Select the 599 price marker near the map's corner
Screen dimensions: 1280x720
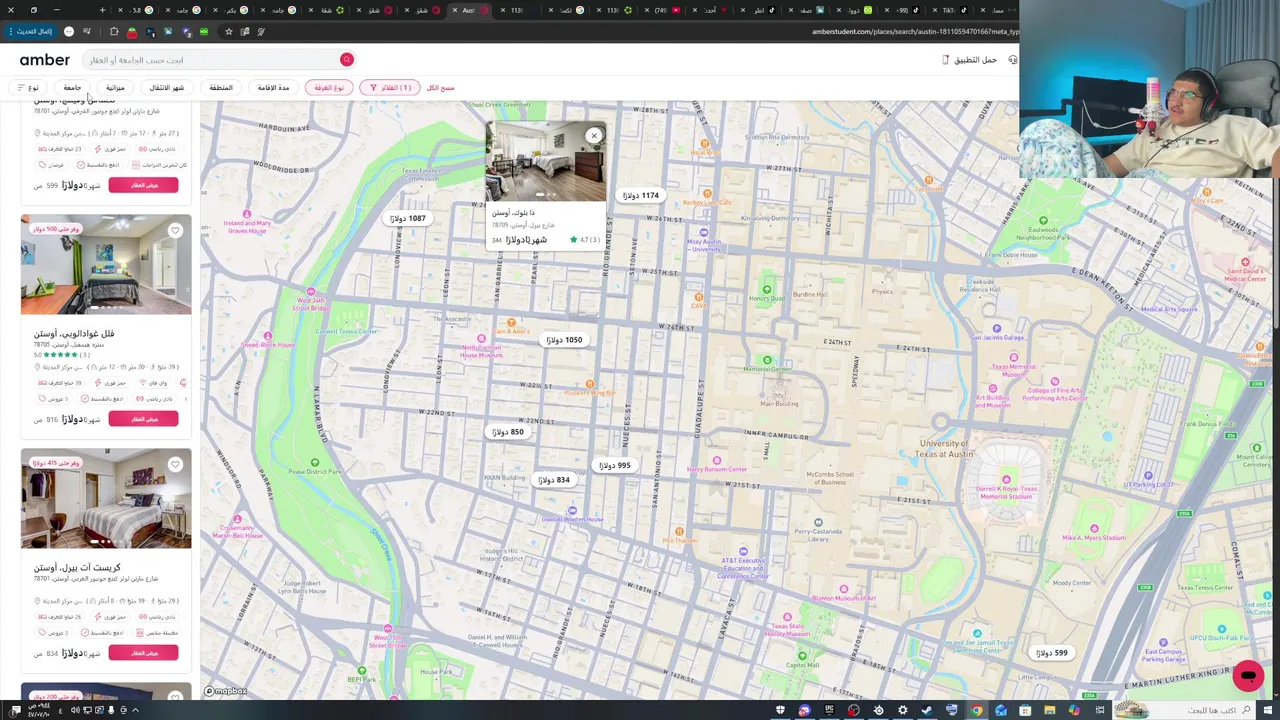click(x=1052, y=653)
